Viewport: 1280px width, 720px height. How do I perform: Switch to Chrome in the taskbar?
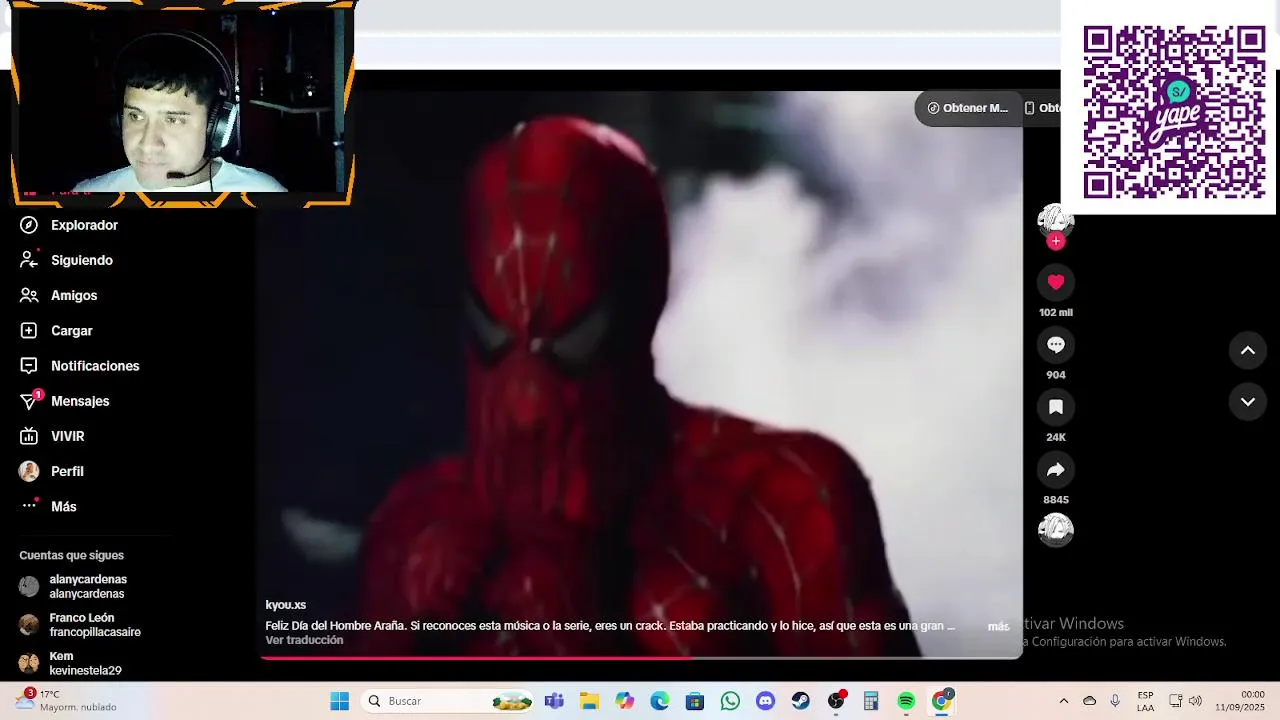(x=941, y=701)
